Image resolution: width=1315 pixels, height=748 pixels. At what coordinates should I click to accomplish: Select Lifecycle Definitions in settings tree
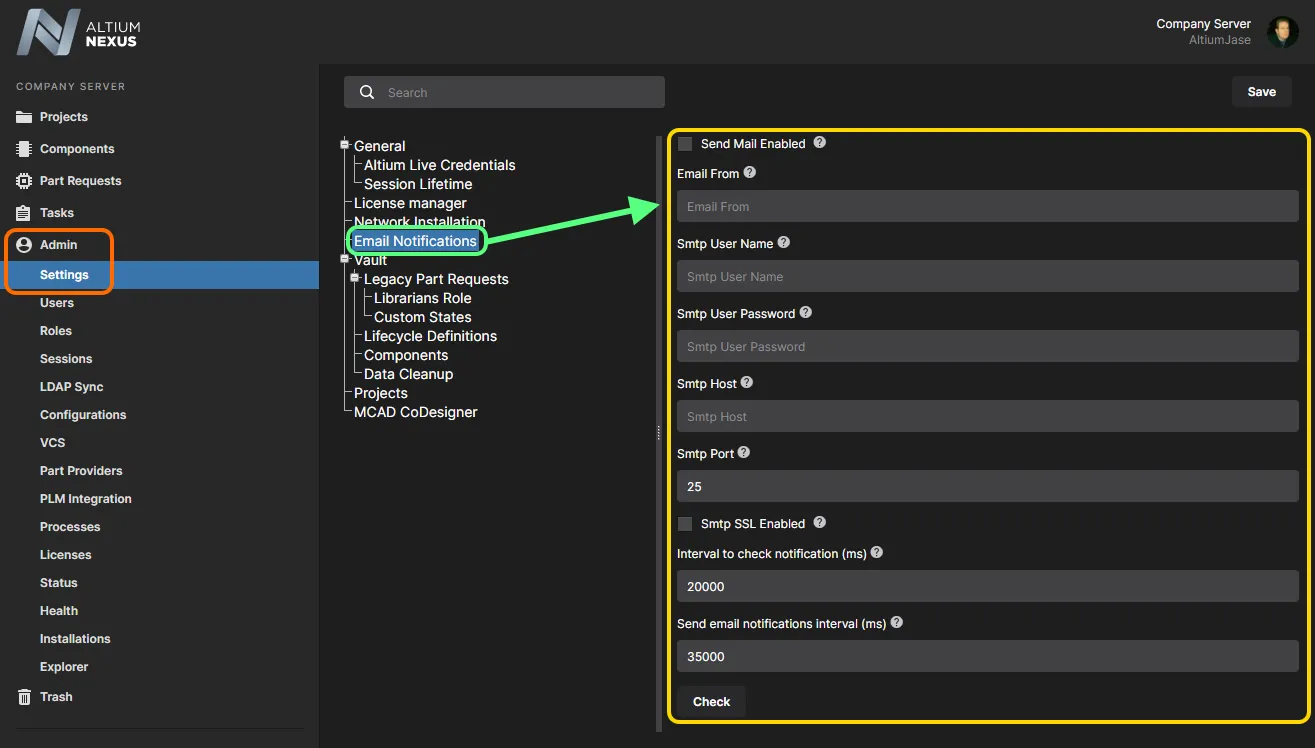pos(430,336)
